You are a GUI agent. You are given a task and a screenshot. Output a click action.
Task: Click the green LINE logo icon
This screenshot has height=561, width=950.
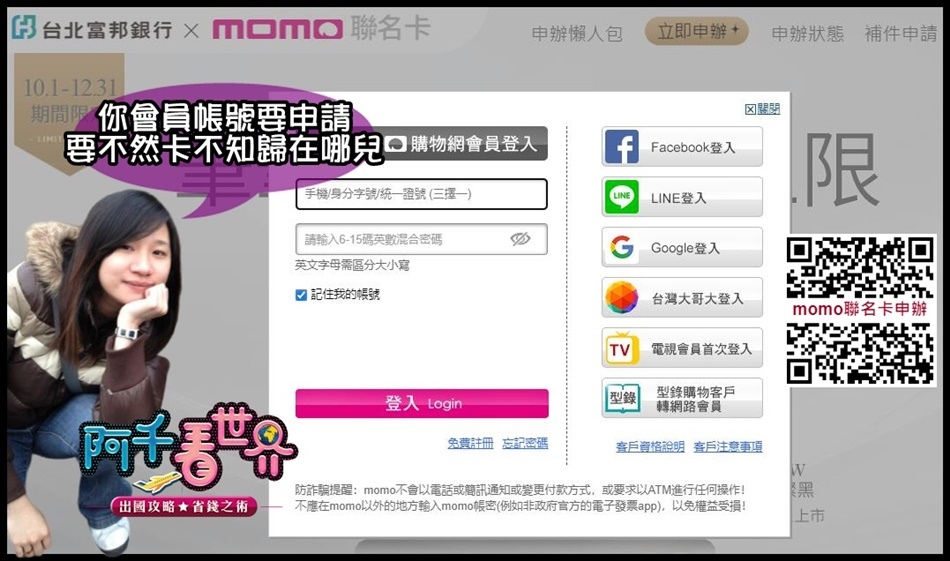pos(622,197)
